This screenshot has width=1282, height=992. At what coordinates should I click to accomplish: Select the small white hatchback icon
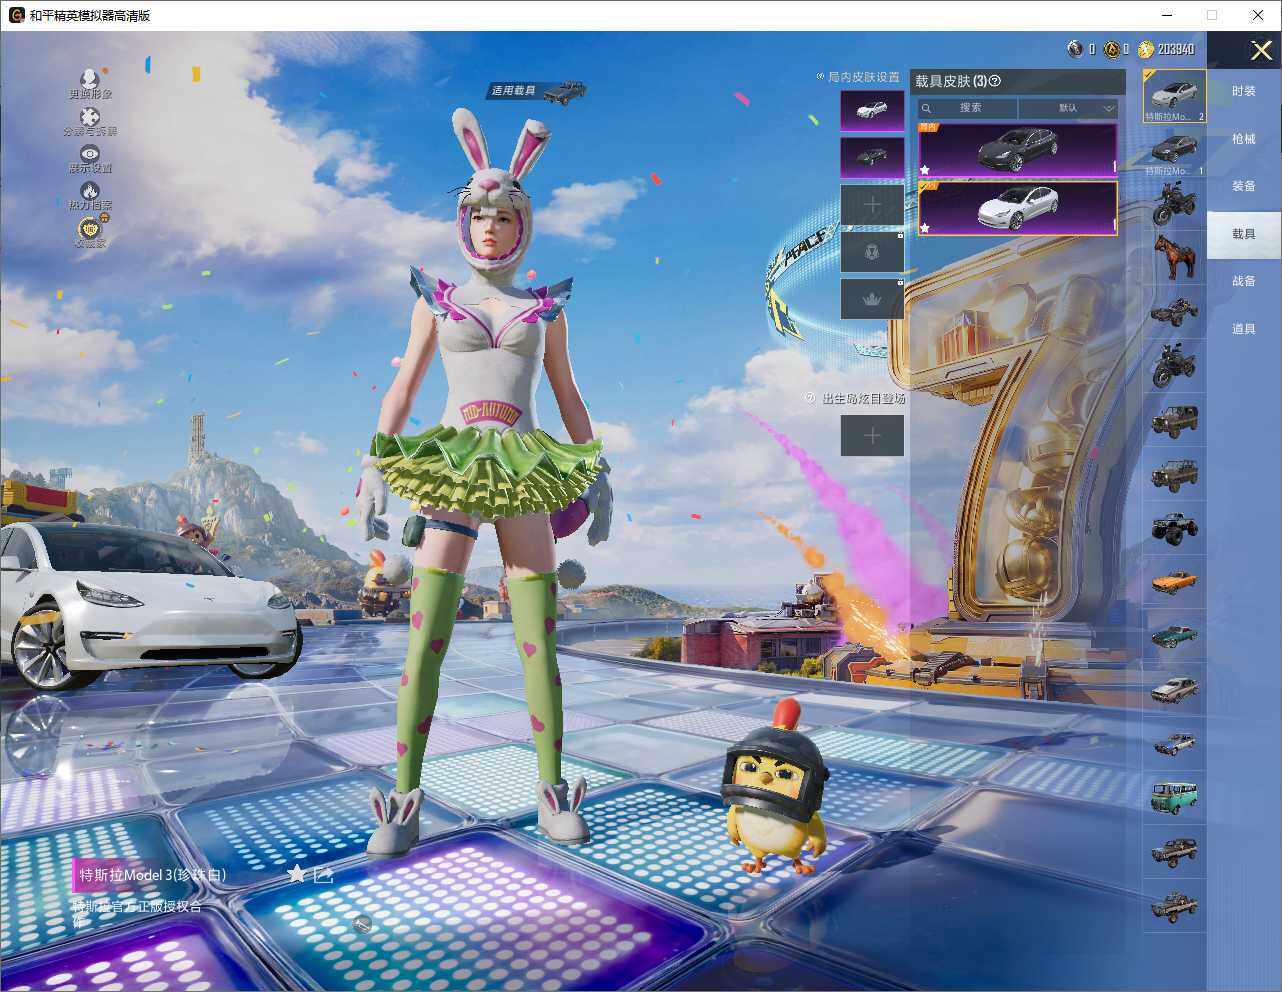click(1174, 743)
